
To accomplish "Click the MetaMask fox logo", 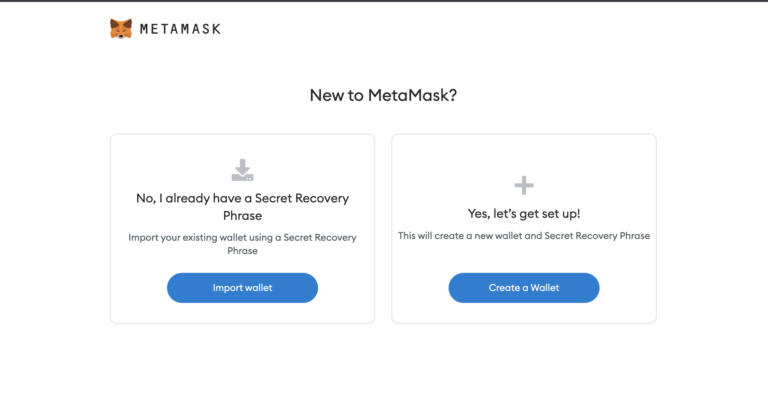I will coord(121,28).
